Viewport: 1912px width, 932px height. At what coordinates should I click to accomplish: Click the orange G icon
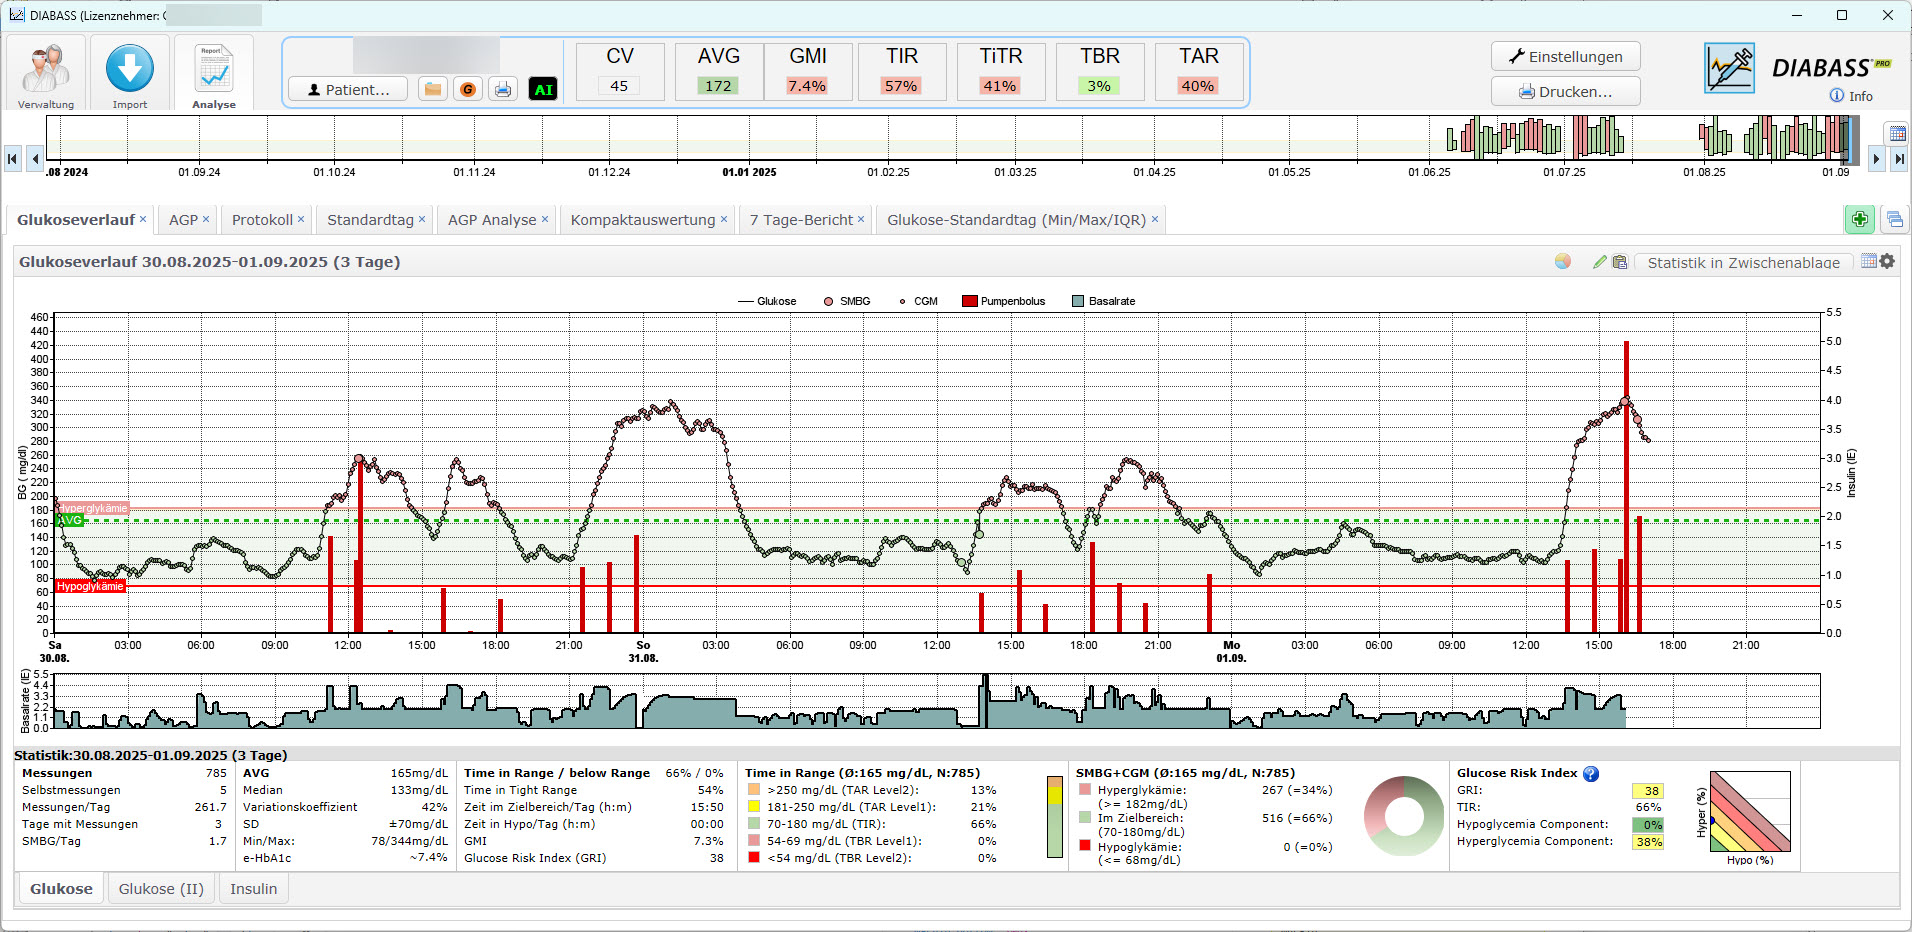(467, 89)
